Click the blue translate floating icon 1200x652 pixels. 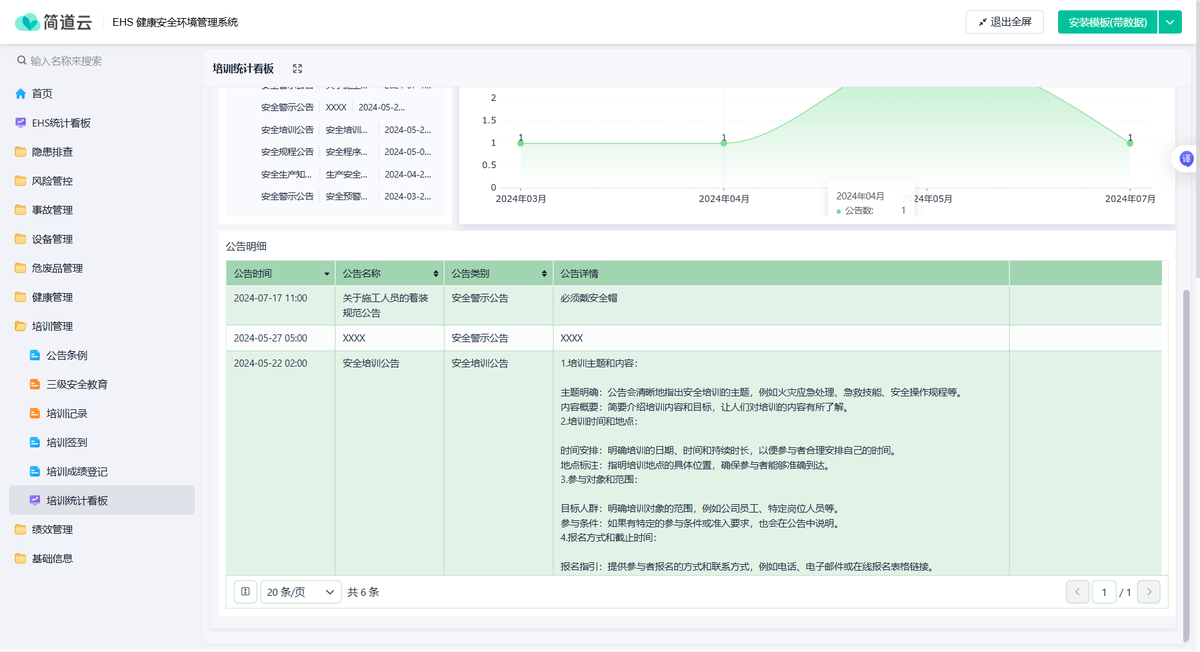1186,159
